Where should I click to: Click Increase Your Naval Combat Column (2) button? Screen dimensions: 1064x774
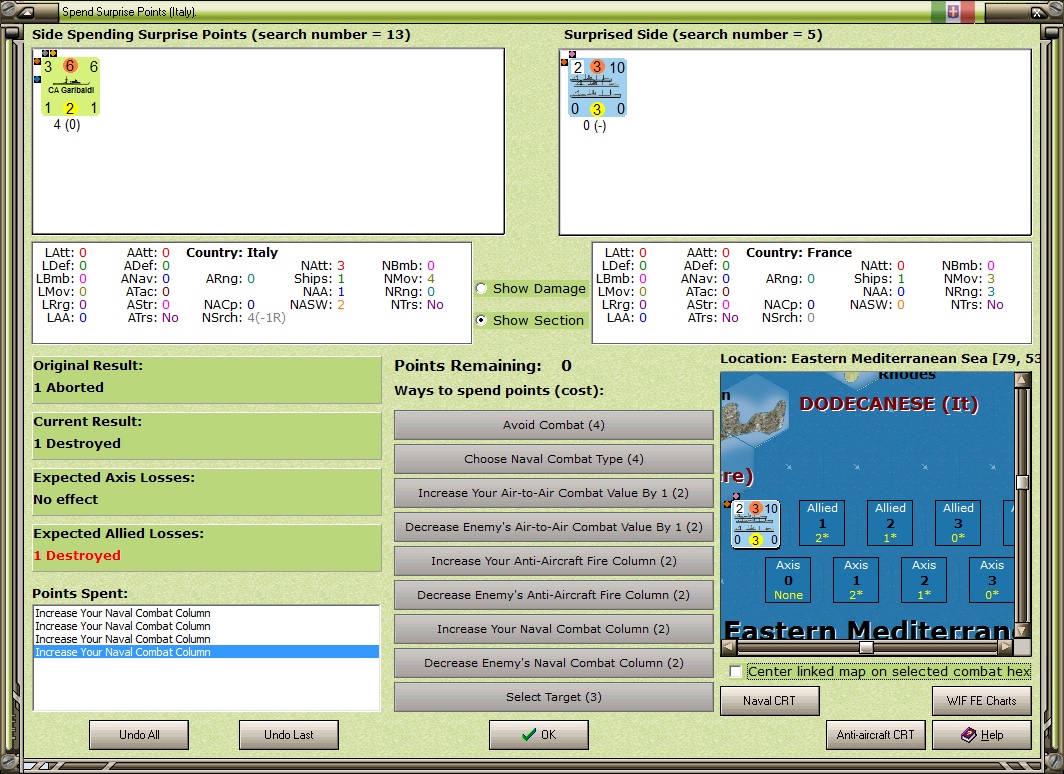point(554,629)
